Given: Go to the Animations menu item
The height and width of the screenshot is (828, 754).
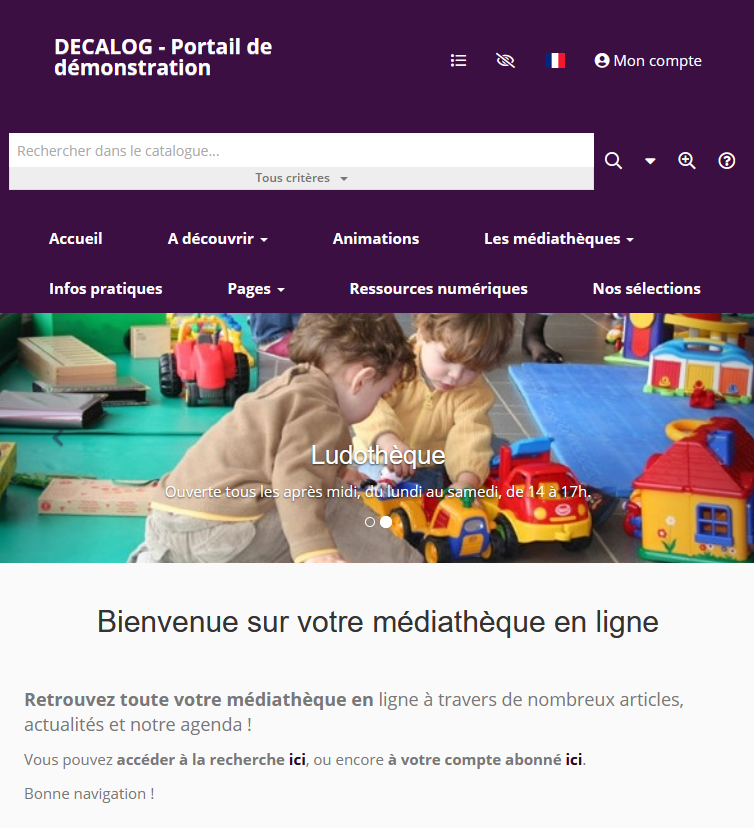Looking at the screenshot, I should pos(376,239).
